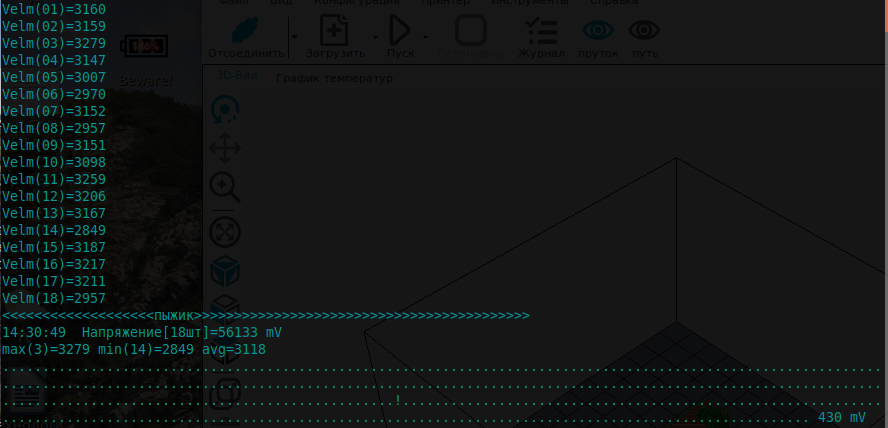Viewport: 888px width, 428px height.
Task: Click the Disconnect plug icon (Отсоединить)
Action: point(246,30)
